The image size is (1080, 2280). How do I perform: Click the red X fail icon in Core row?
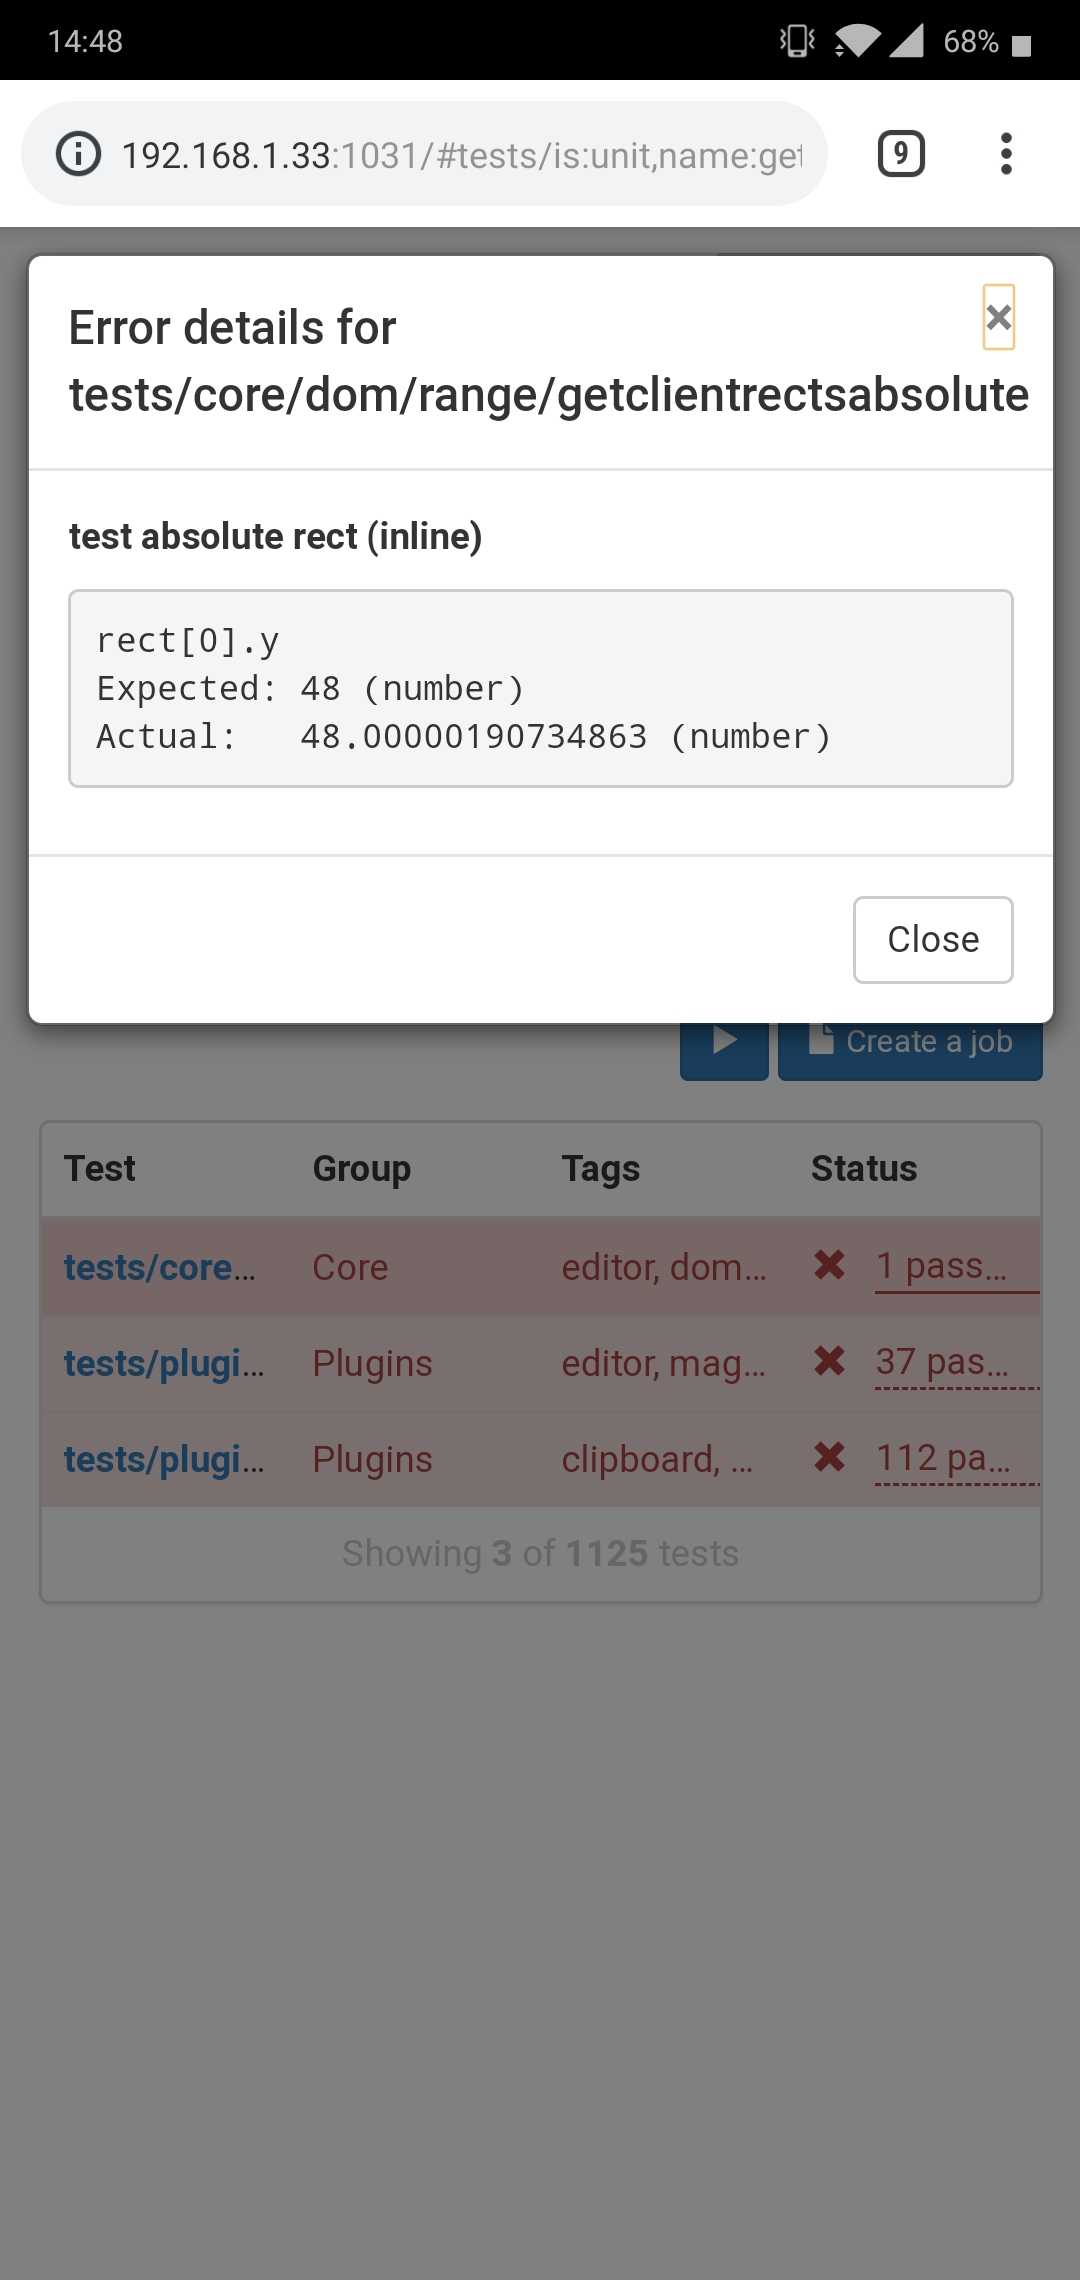829,1266
